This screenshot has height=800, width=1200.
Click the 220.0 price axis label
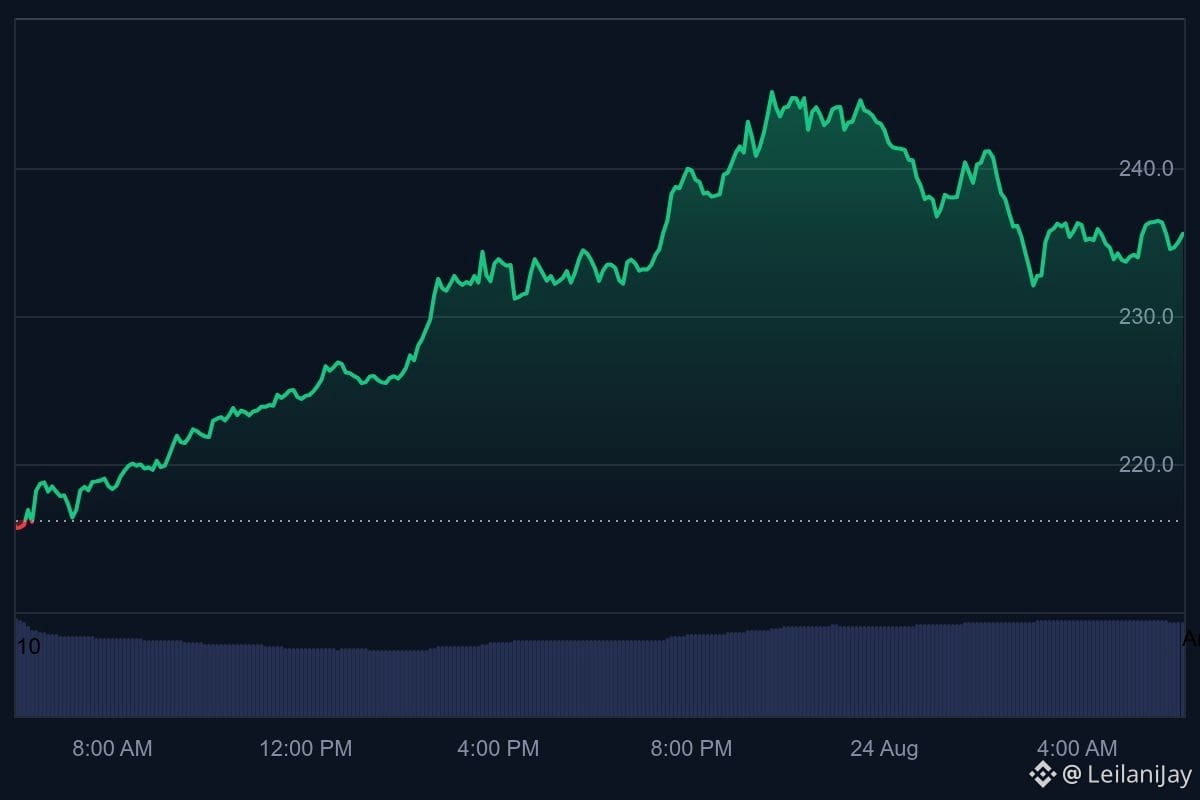[x=1146, y=465]
